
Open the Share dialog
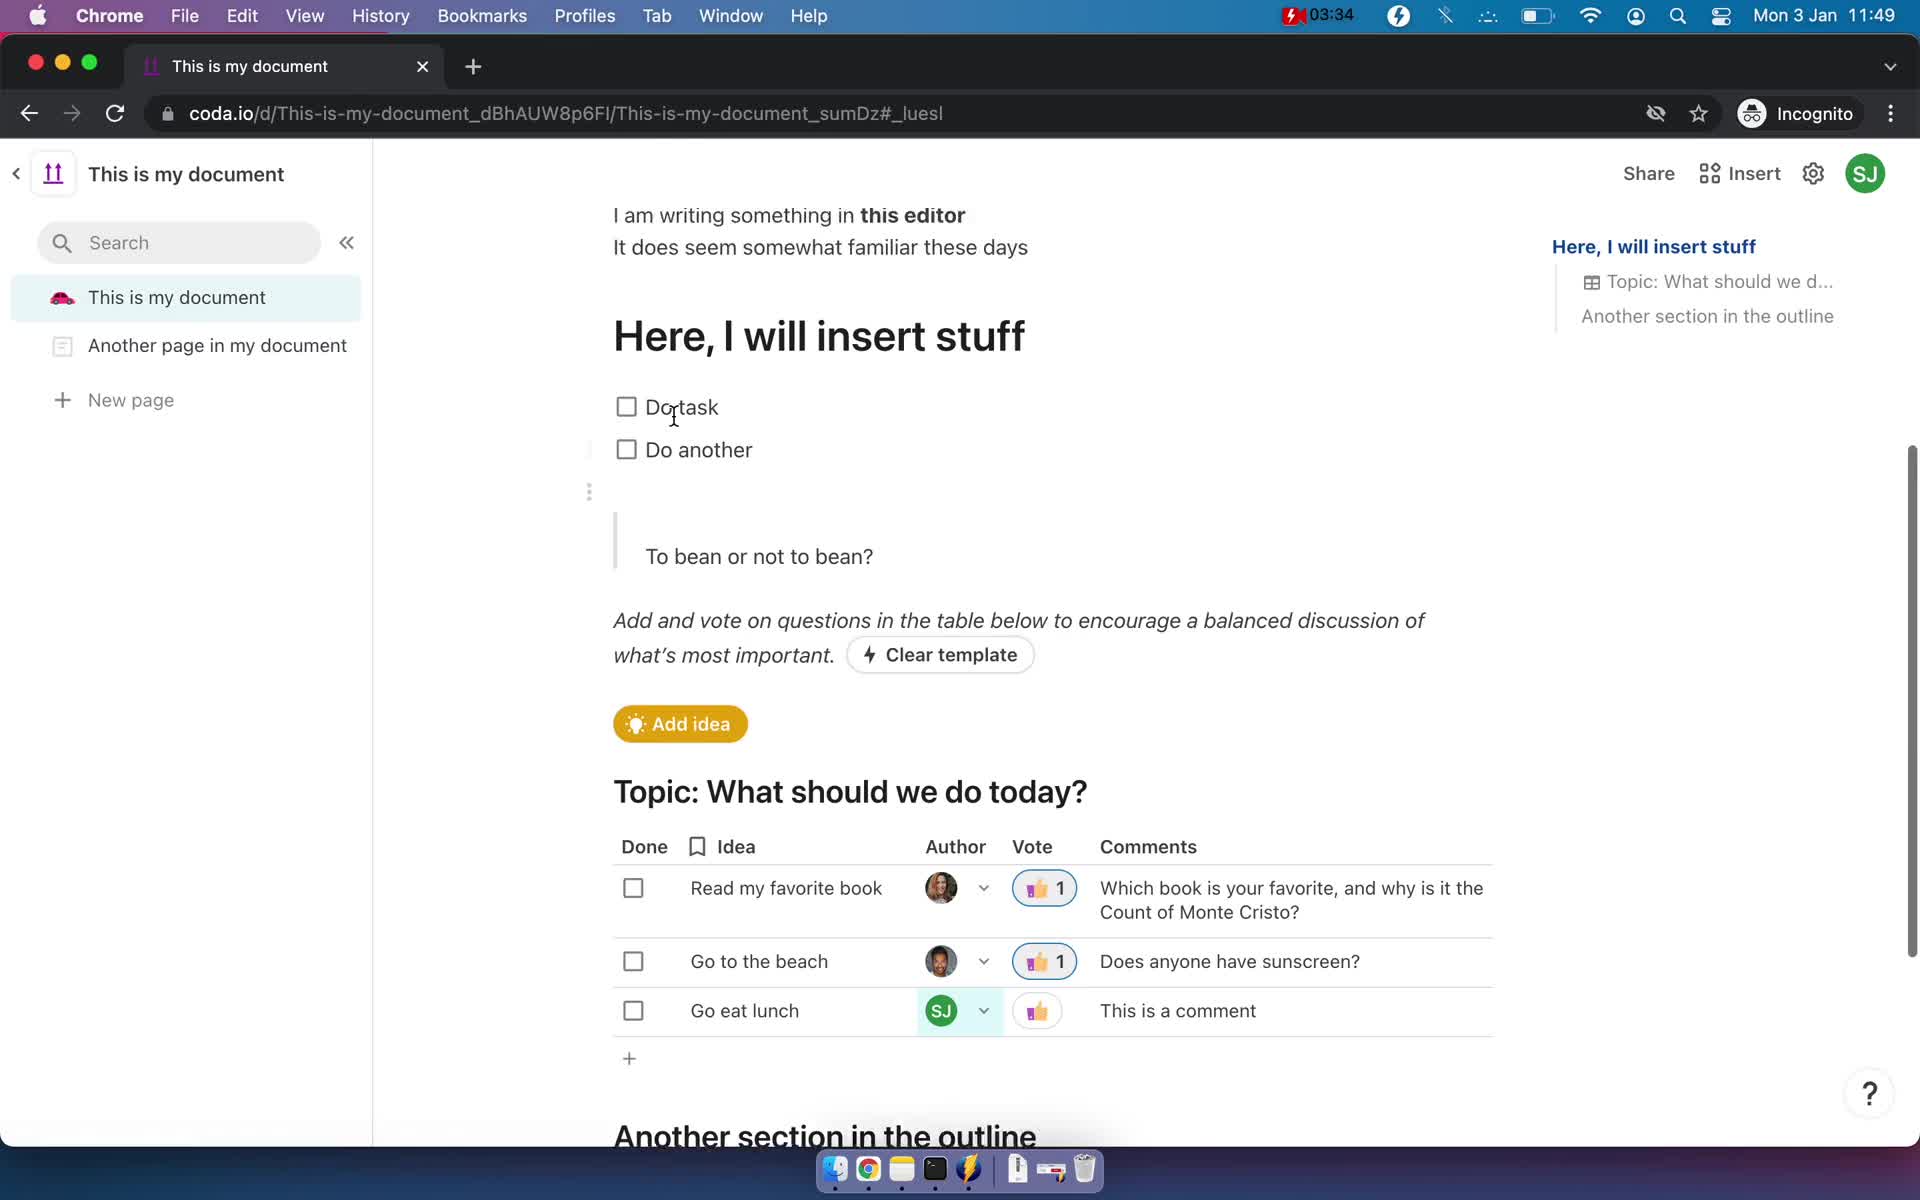click(1646, 173)
